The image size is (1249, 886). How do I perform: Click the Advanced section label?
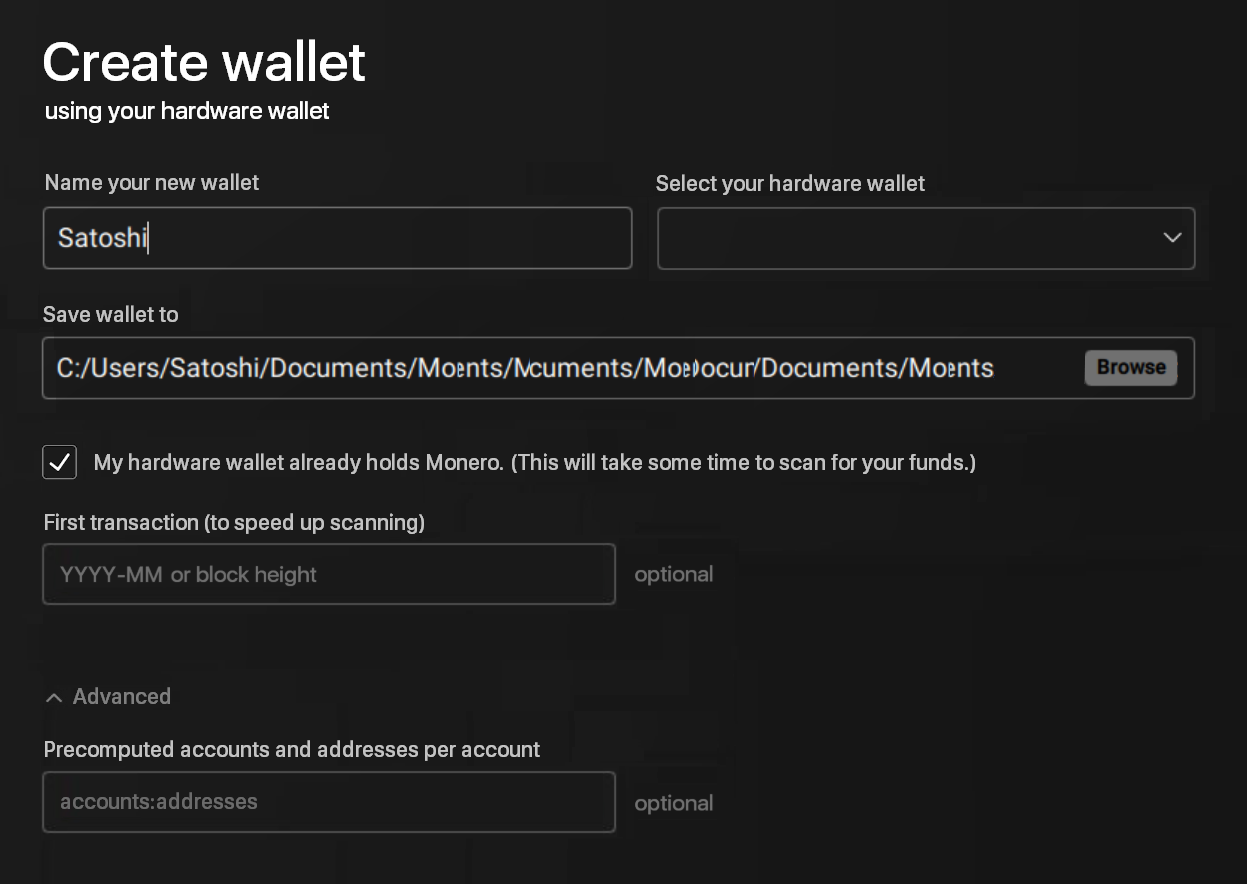pyautogui.click(x=122, y=697)
